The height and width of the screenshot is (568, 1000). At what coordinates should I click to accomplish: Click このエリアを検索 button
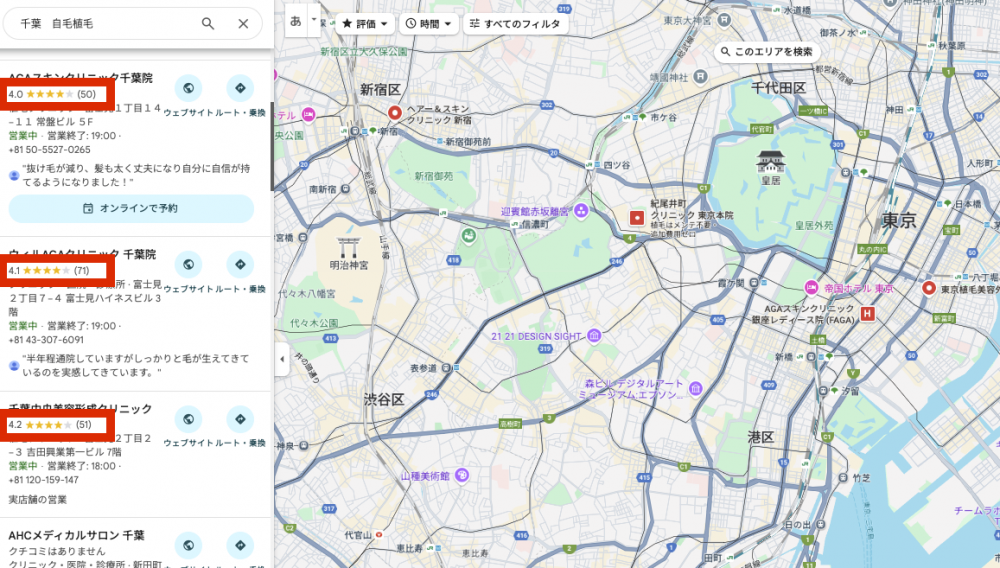[x=767, y=52]
